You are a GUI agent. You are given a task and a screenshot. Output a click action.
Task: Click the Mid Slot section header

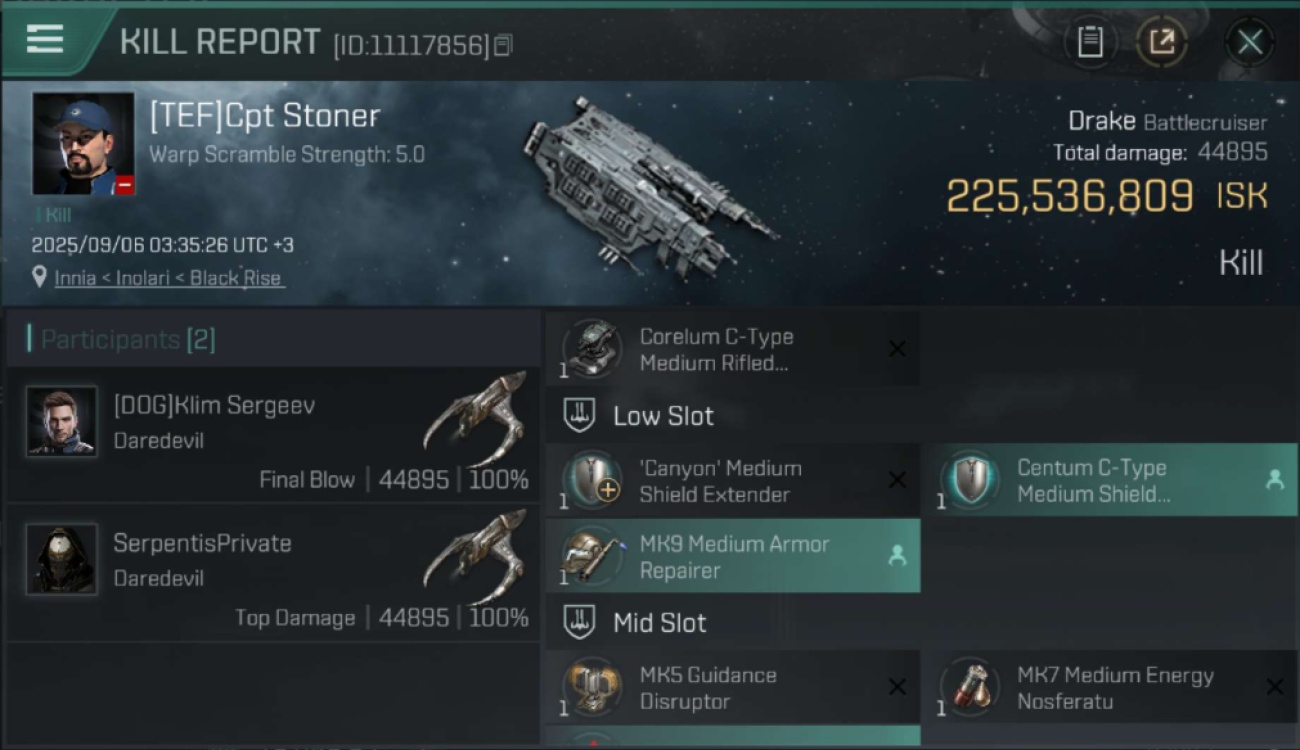tap(659, 623)
